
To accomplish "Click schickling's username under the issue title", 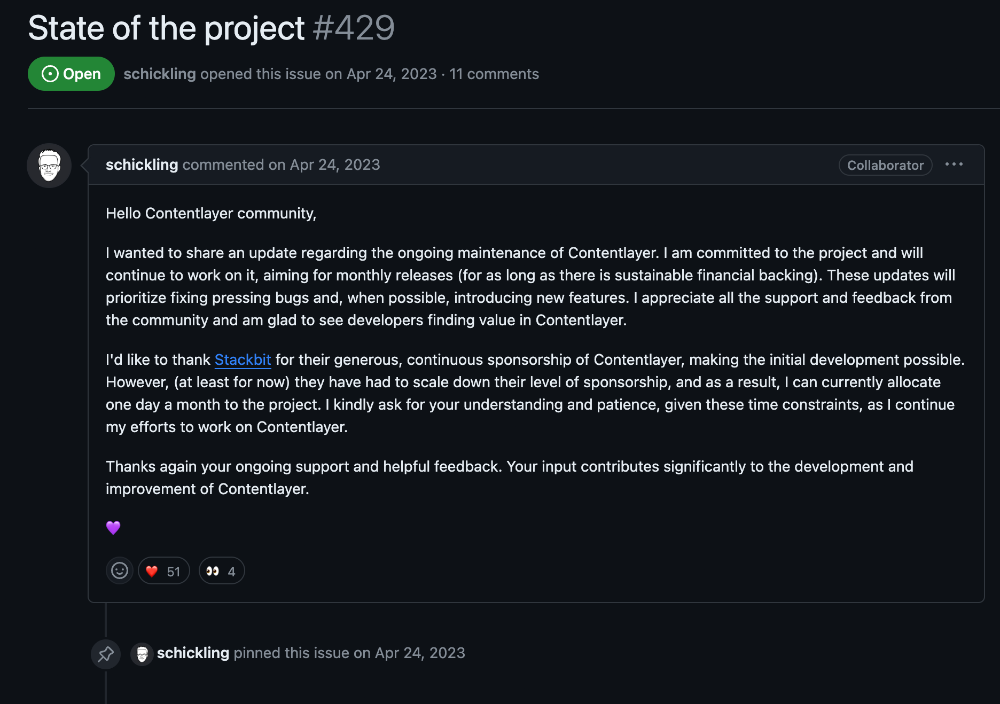I will pyautogui.click(x=160, y=74).
